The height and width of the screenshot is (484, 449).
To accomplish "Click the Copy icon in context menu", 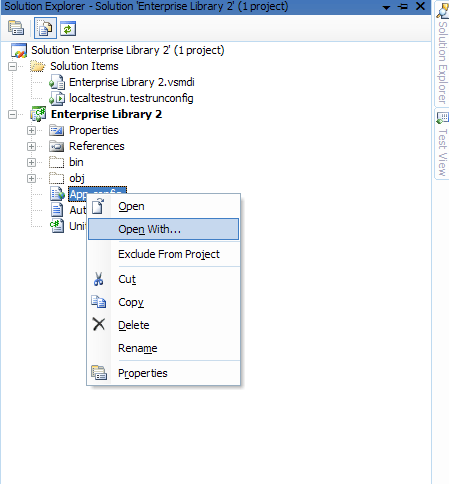I will click(x=99, y=302).
